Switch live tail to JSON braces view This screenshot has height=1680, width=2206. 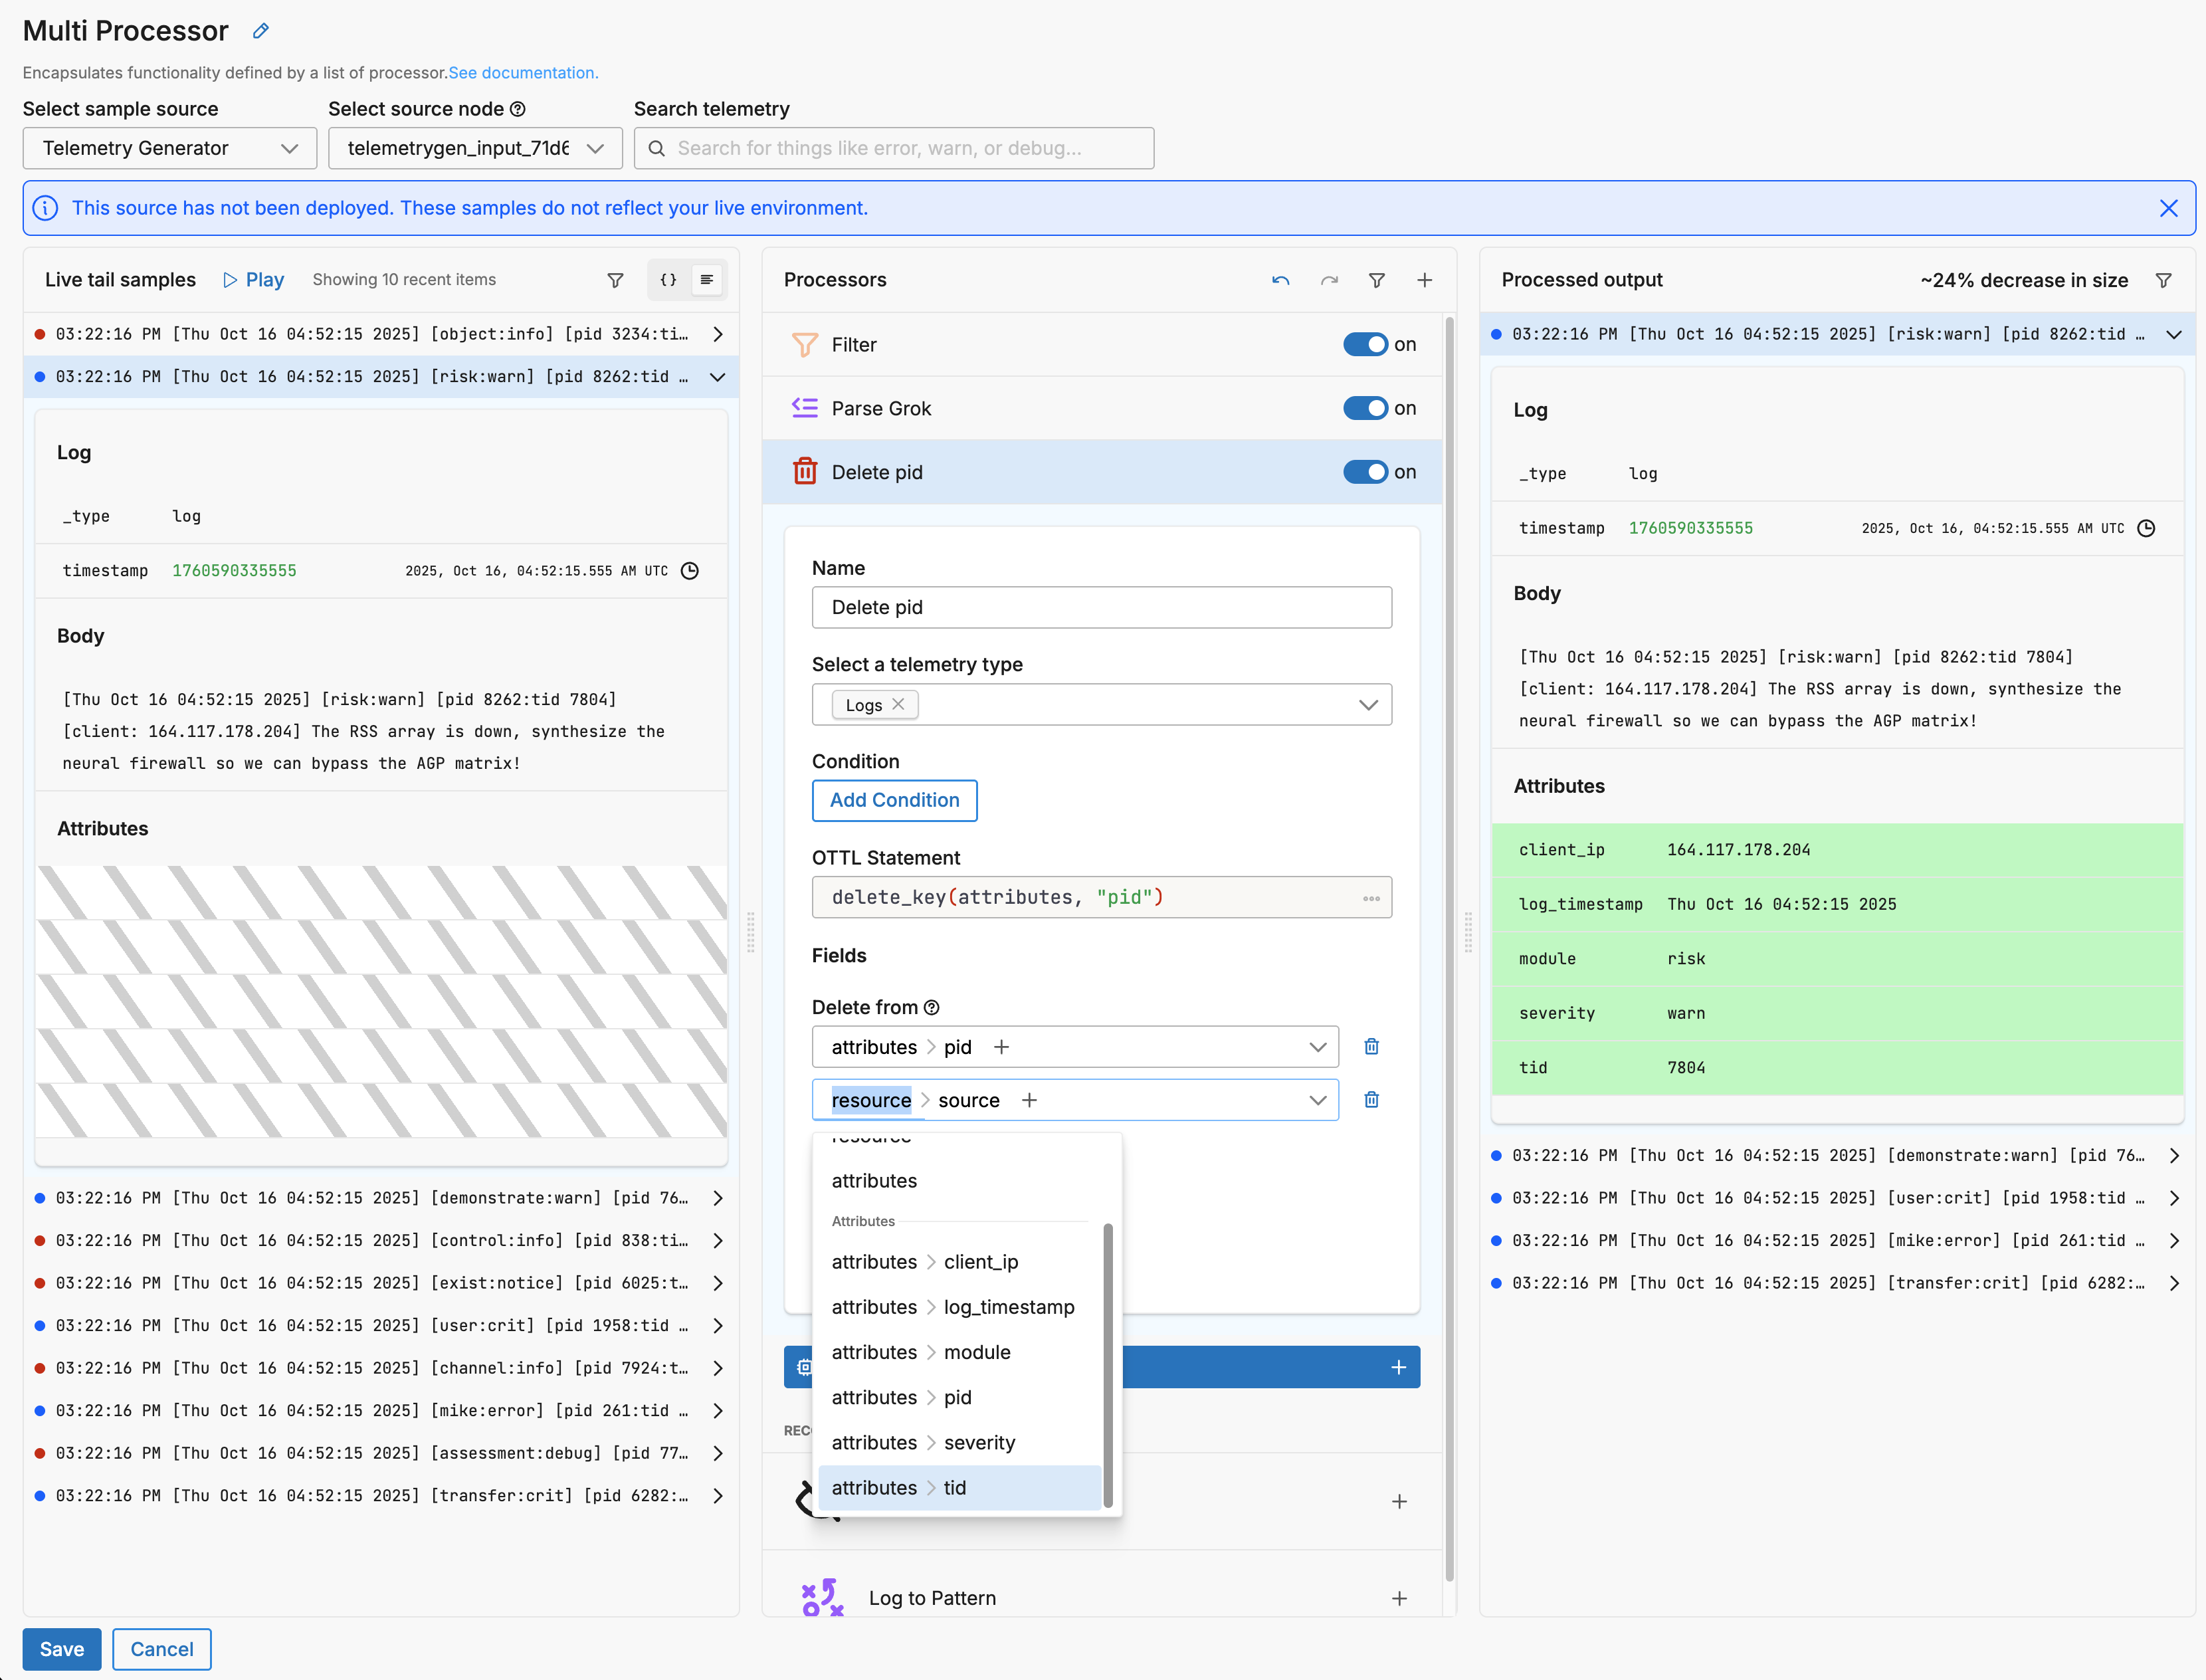pyautogui.click(x=668, y=280)
